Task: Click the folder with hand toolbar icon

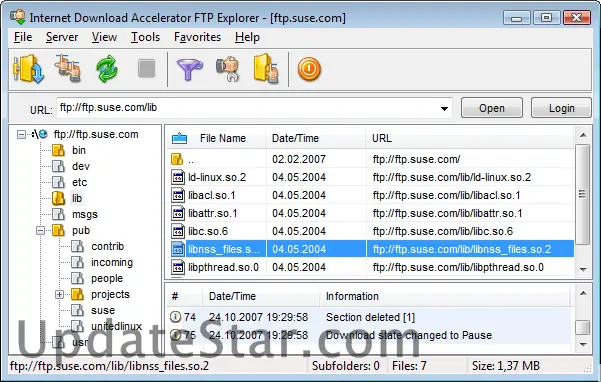Action: 266,69
